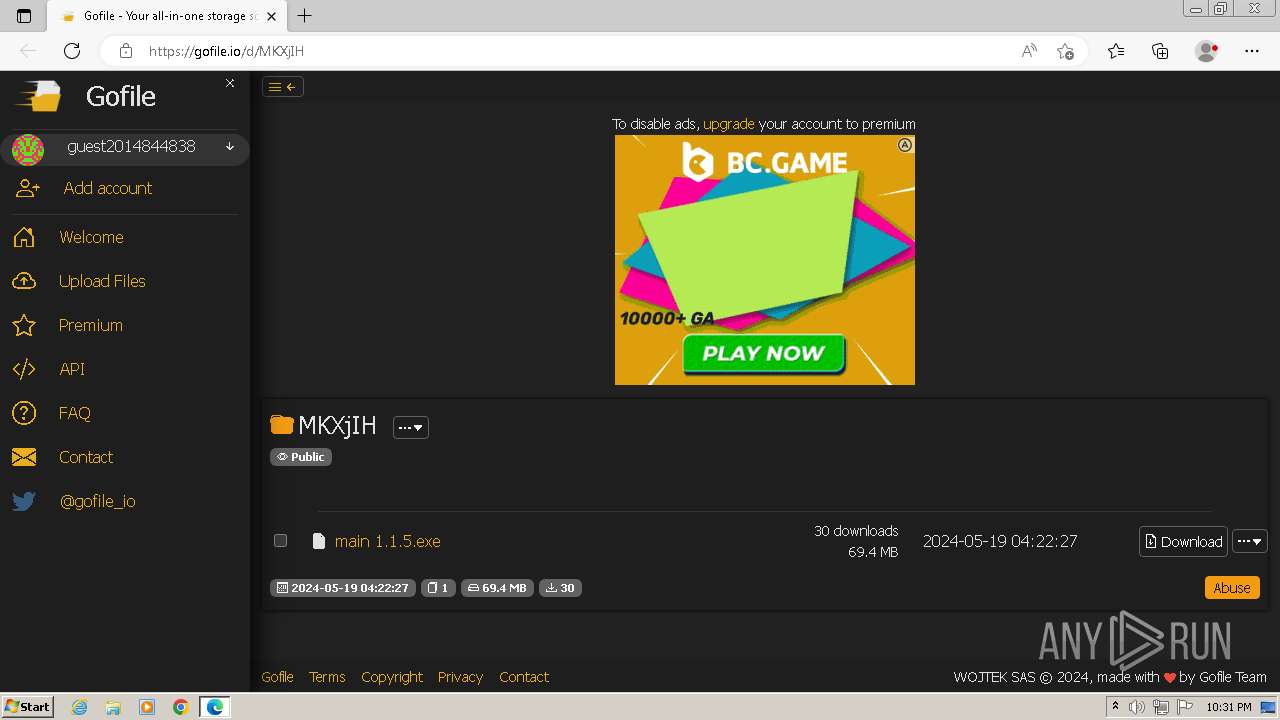The height and width of the screenshot is (720, 1280).
Task: Click the FAQ question mark icon
Action: tap(24, 413)
